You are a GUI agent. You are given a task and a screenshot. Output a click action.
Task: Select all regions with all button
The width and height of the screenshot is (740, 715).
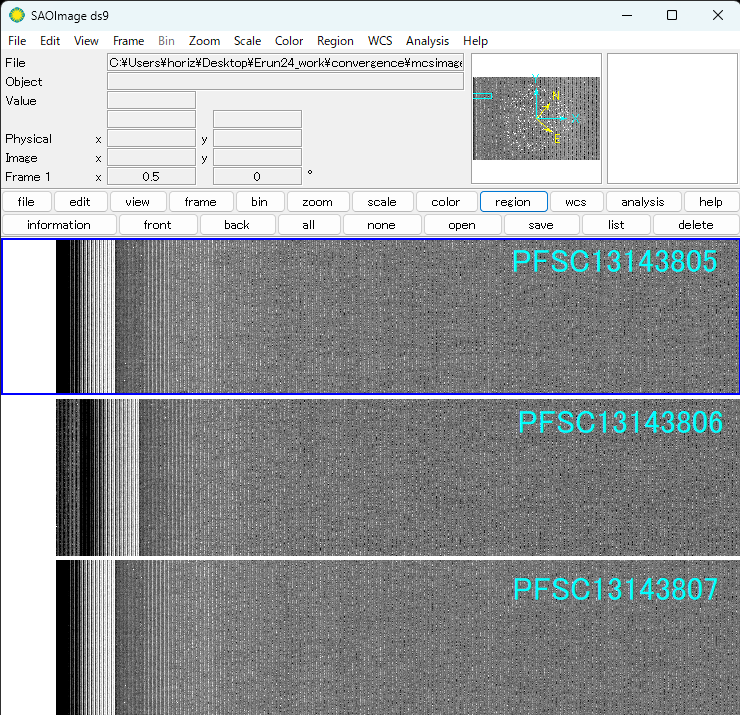[309, 225]
